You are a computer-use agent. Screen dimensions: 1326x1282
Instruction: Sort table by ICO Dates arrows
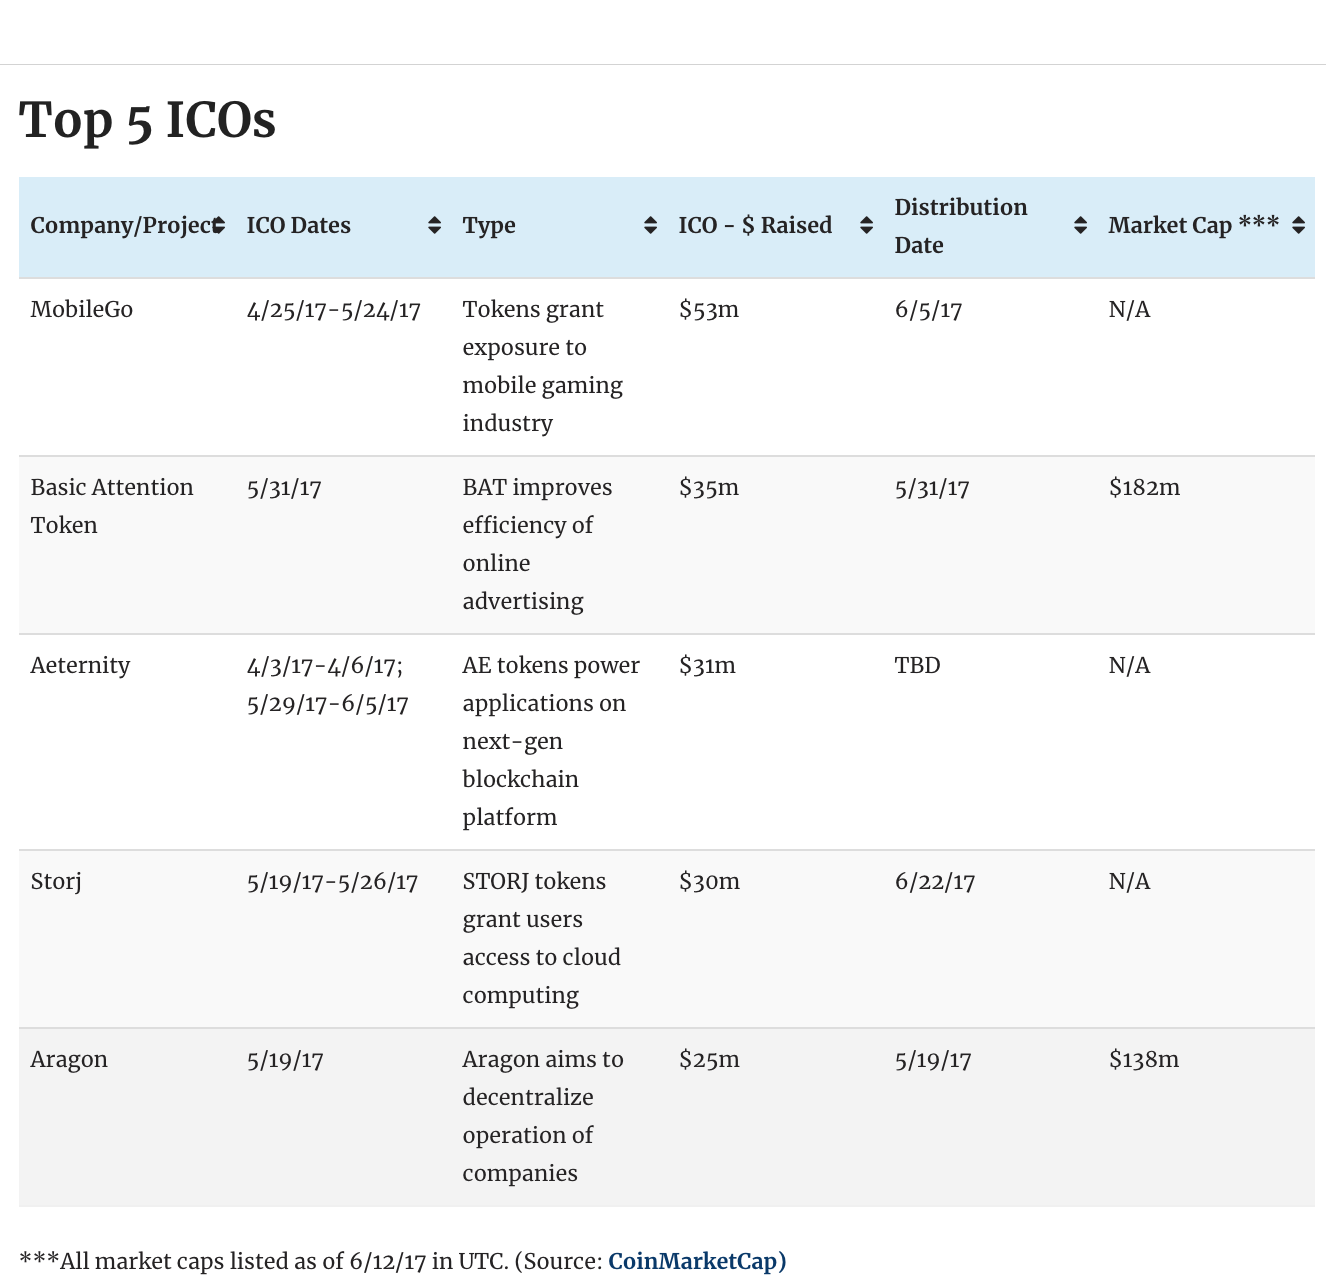434,226
